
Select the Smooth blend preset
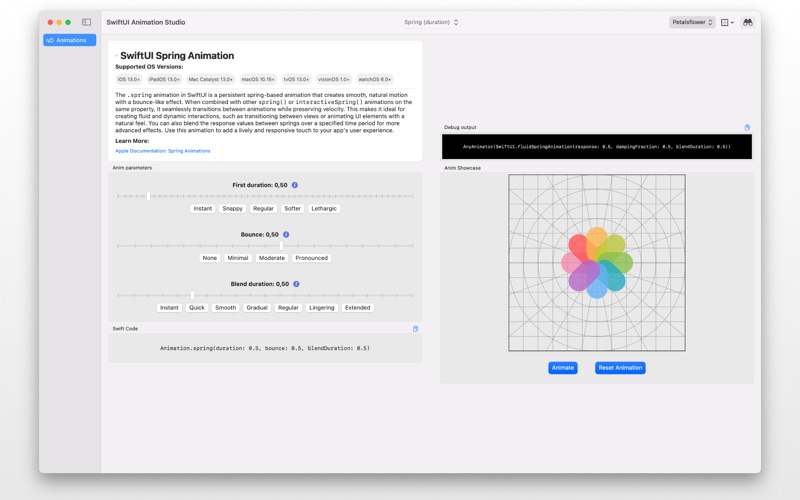tap(226, 308)
